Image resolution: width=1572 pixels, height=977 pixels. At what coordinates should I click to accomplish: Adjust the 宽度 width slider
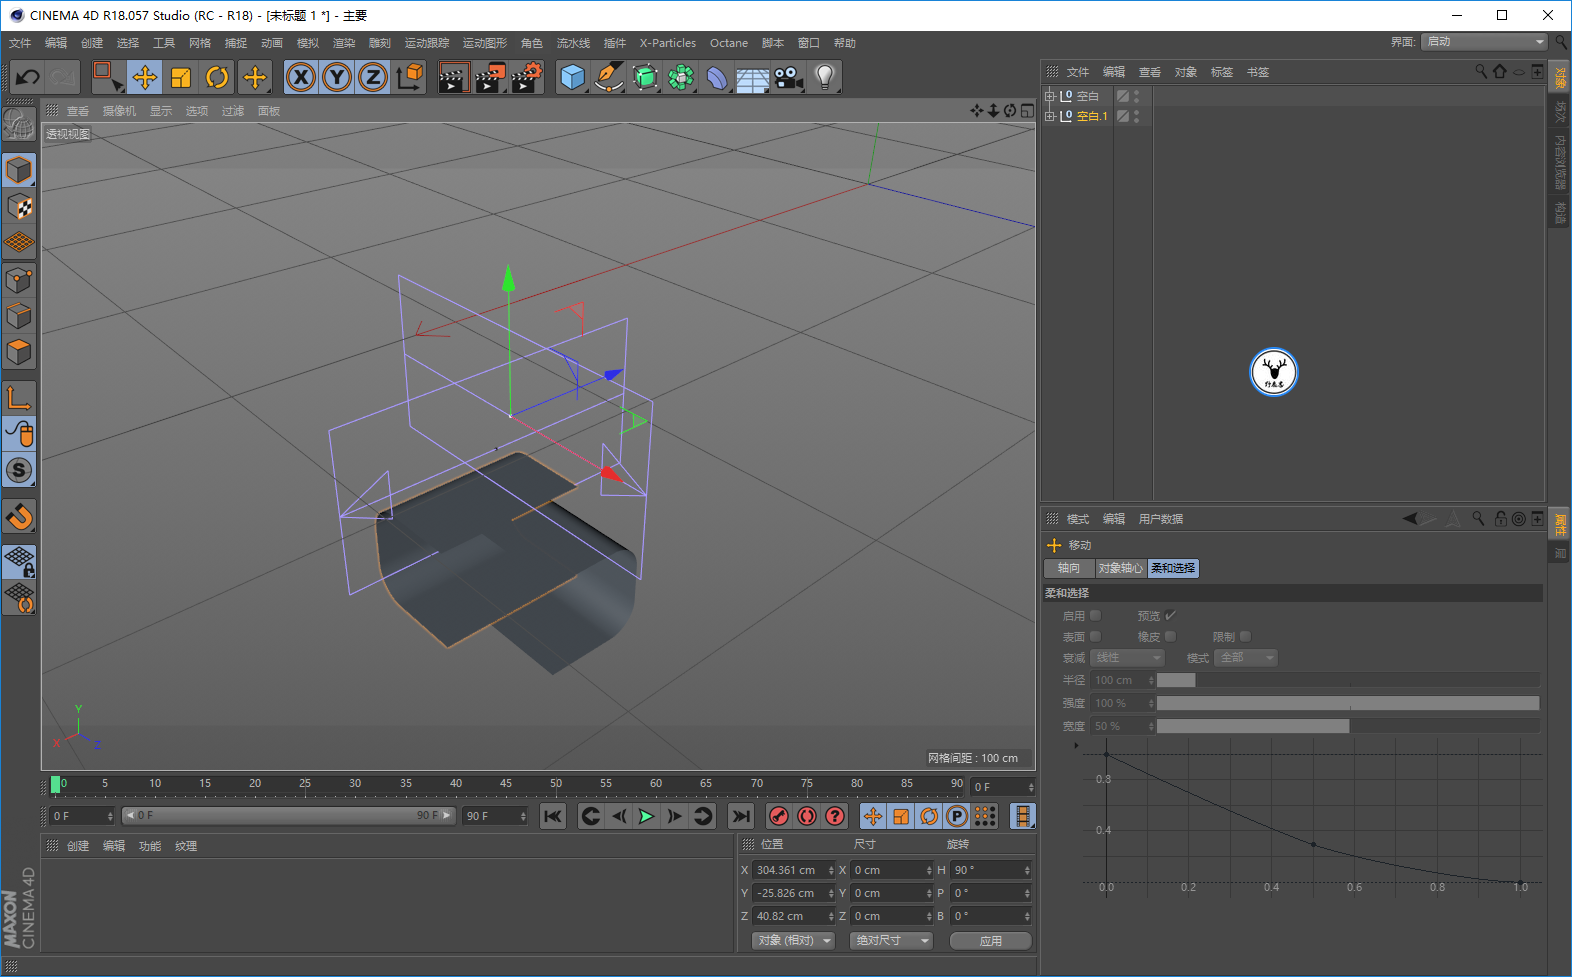pyautogui.click(x=1348, y=726)
